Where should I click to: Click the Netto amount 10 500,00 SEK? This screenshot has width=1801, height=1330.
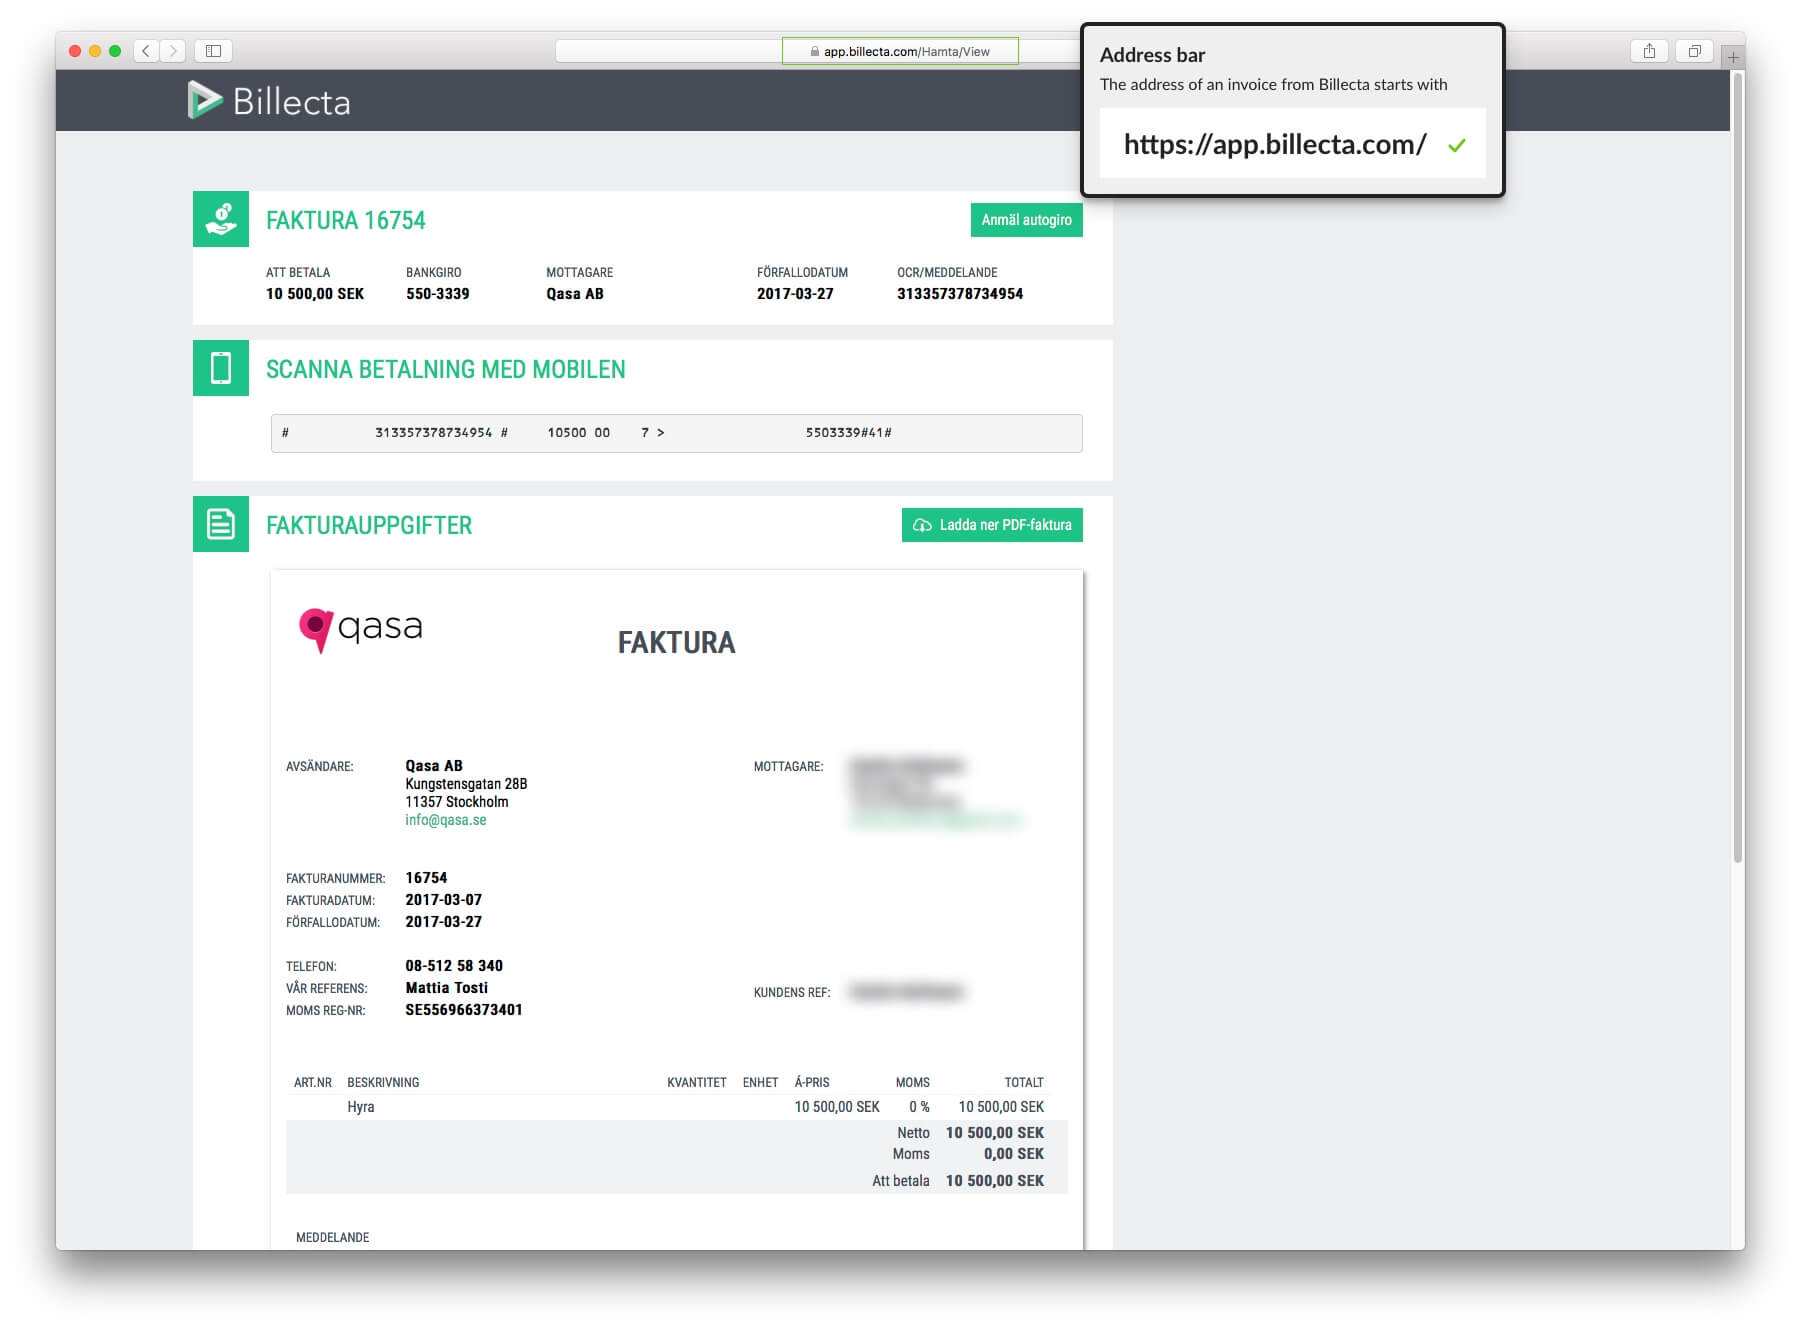click(995, 1133)
